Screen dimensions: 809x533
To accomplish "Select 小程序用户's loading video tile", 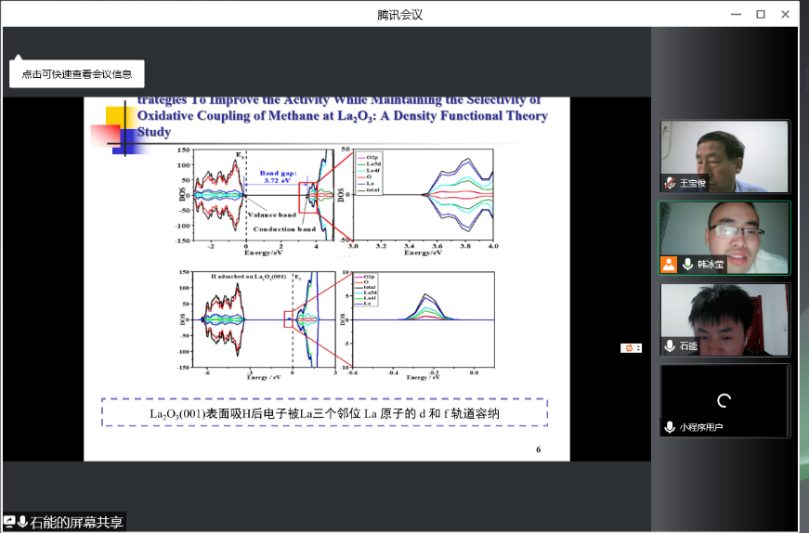I will pos(724,399).
